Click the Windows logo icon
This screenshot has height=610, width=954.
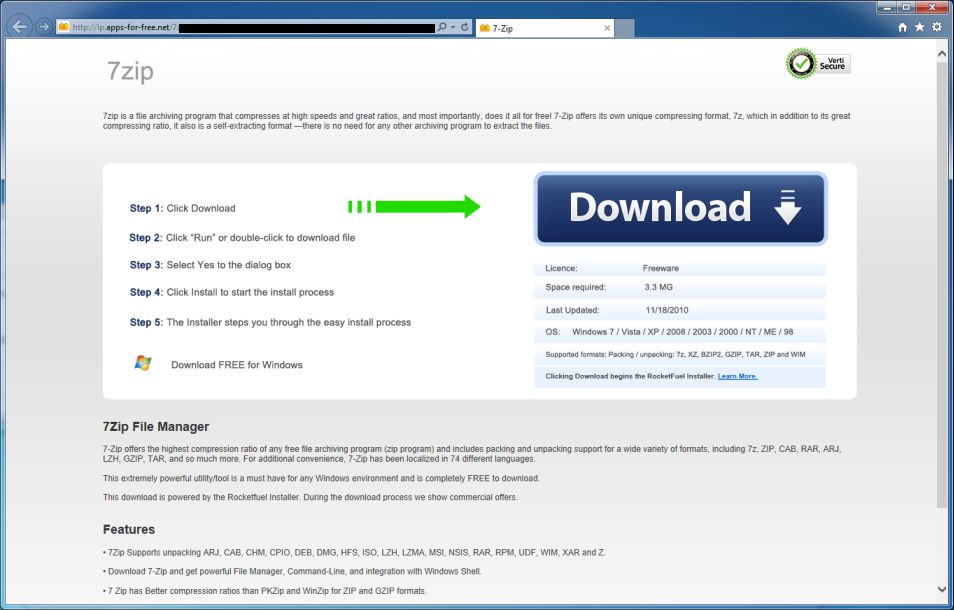pos(143,363)
